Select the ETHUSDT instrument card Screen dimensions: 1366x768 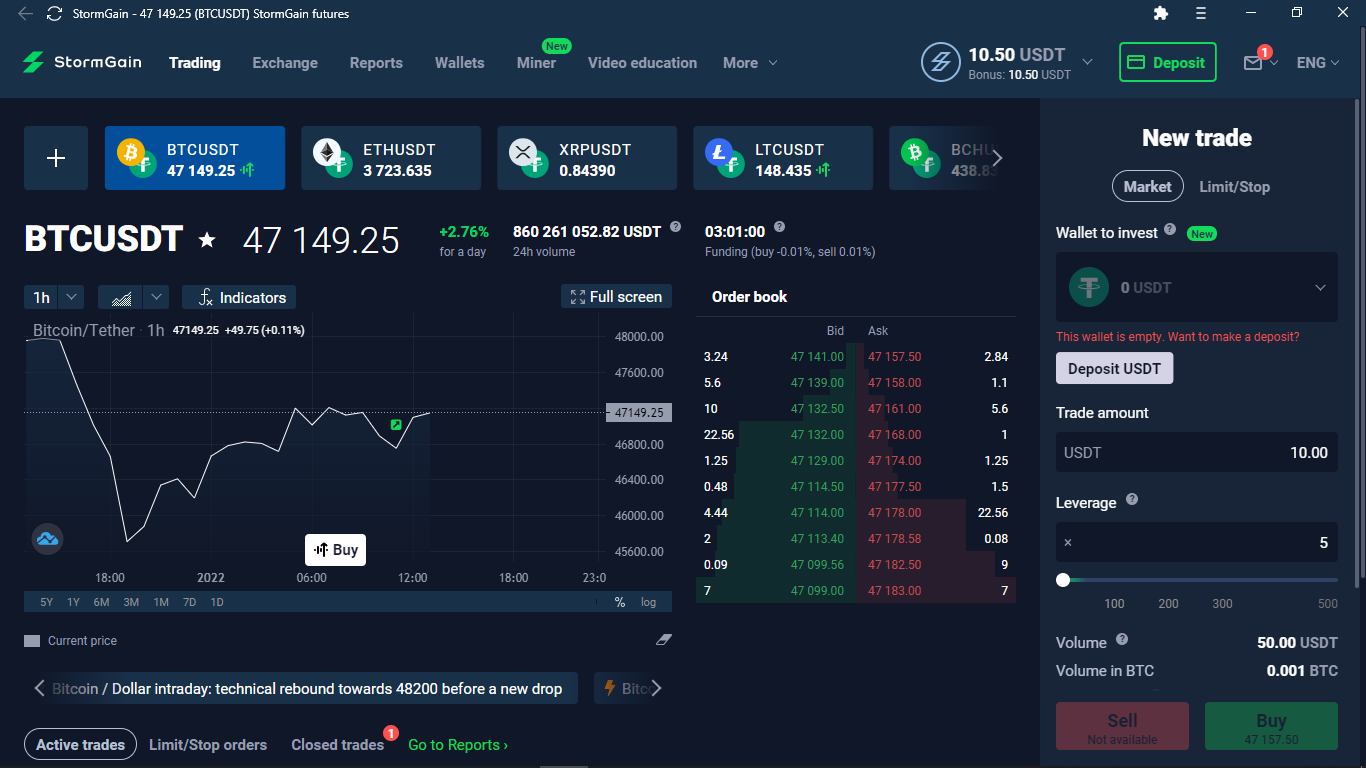pyautogui.click(x=391, y=158)
